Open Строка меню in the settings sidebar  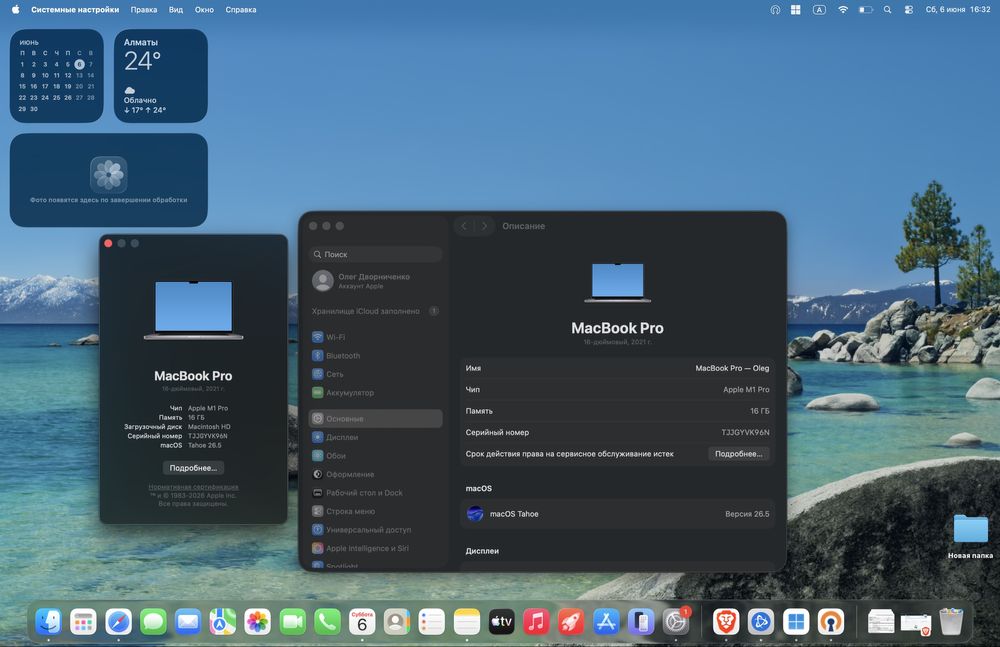point(375,511)
